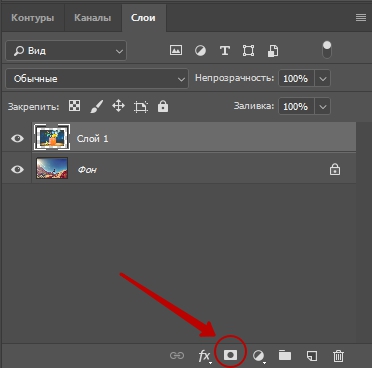The width and height of the screenshot is (372, 368).
Task: Click the Закрепить label
Action: tap(33, 107)
